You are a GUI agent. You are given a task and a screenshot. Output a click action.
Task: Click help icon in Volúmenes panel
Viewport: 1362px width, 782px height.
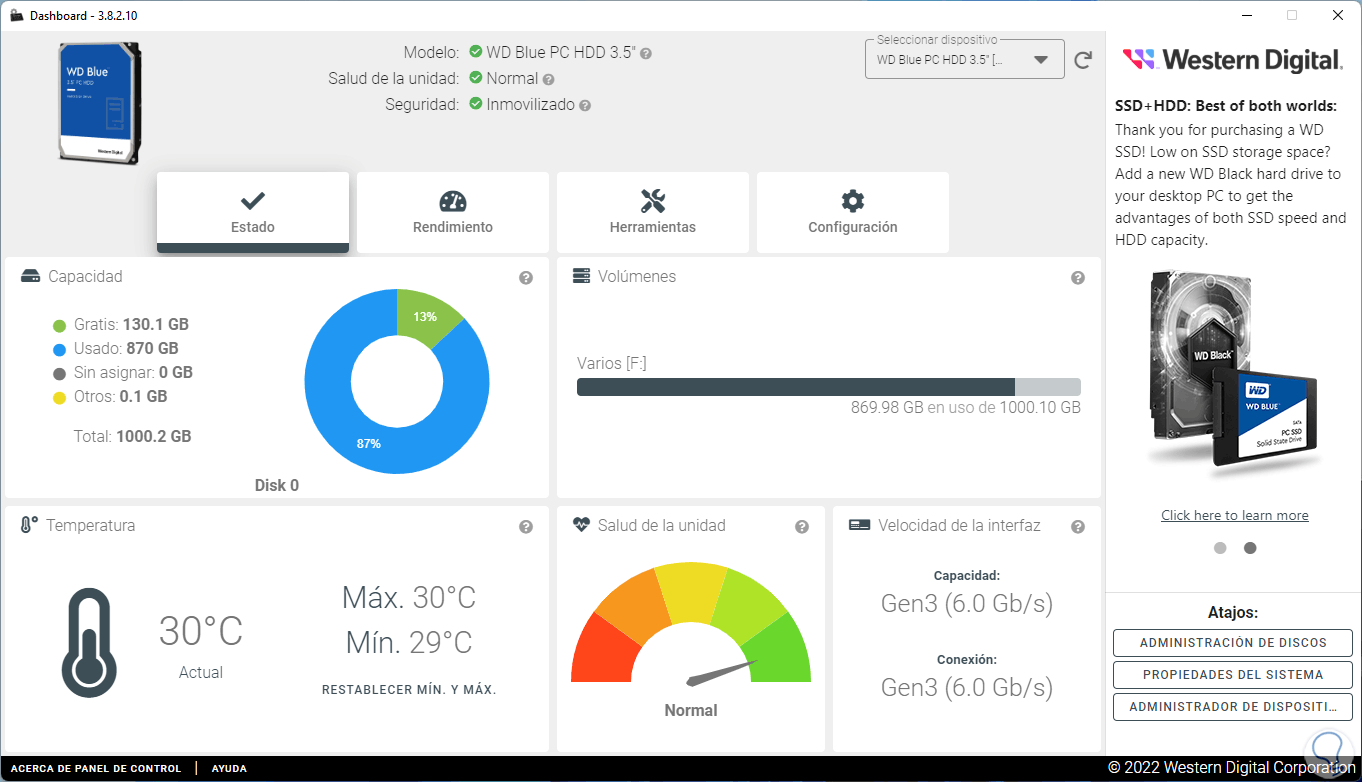tap(1078, 278)
